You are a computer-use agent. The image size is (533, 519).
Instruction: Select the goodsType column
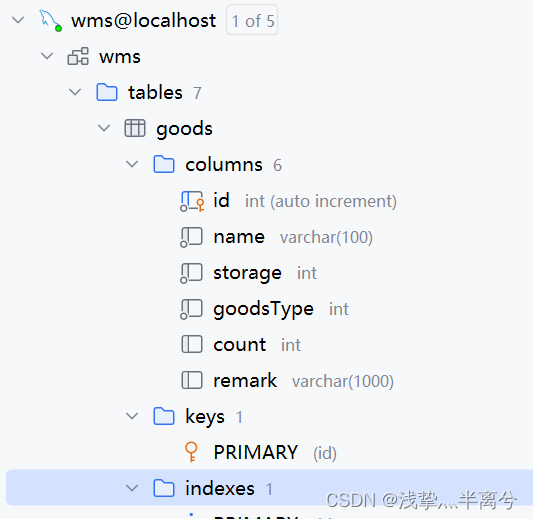coord(263,309)
